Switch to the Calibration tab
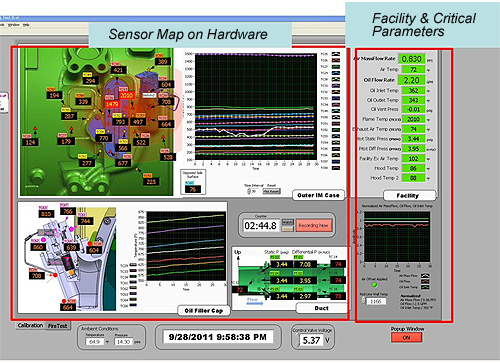The height and width of the screenshot is (363, 500). coord(30,325)
